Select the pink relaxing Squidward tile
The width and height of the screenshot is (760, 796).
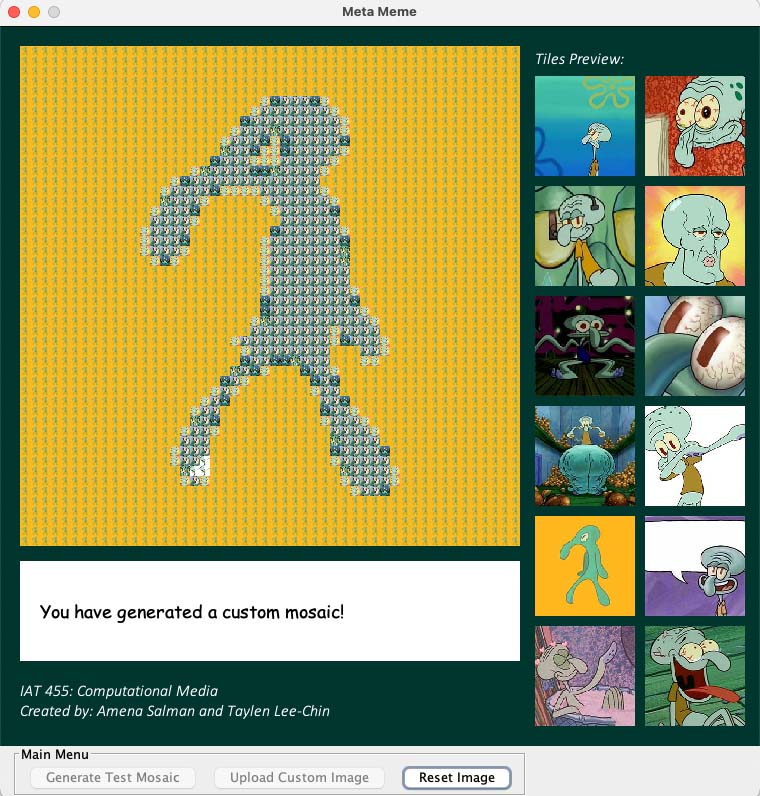[x=585, y=676]
